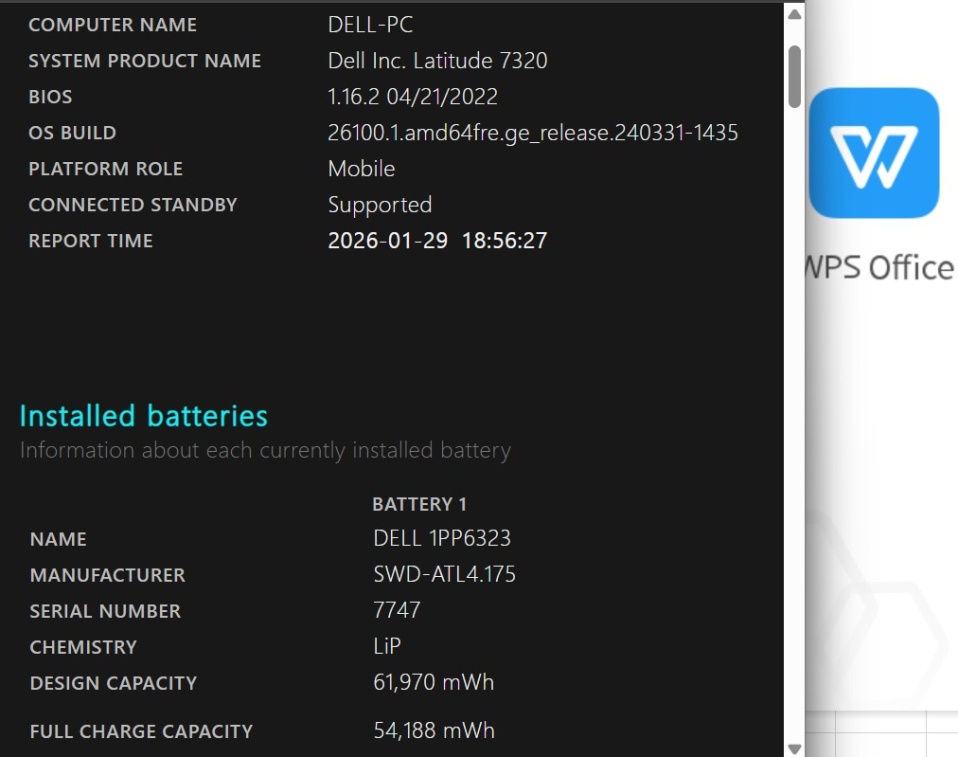Viewport: 958px width, 757px height.
Task: Click the scrollbar up arrow
Action: (794, 15)
